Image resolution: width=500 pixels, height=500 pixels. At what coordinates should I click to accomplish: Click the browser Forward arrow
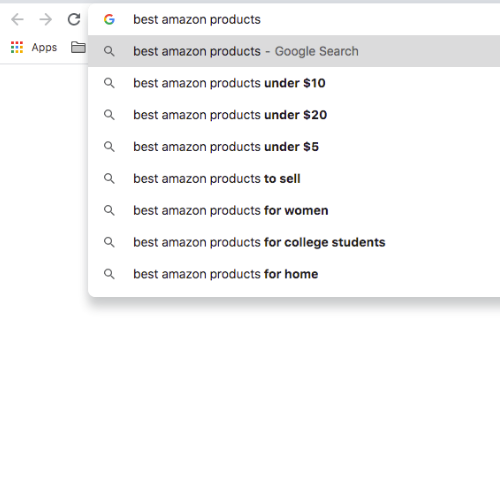pos(46,19)
